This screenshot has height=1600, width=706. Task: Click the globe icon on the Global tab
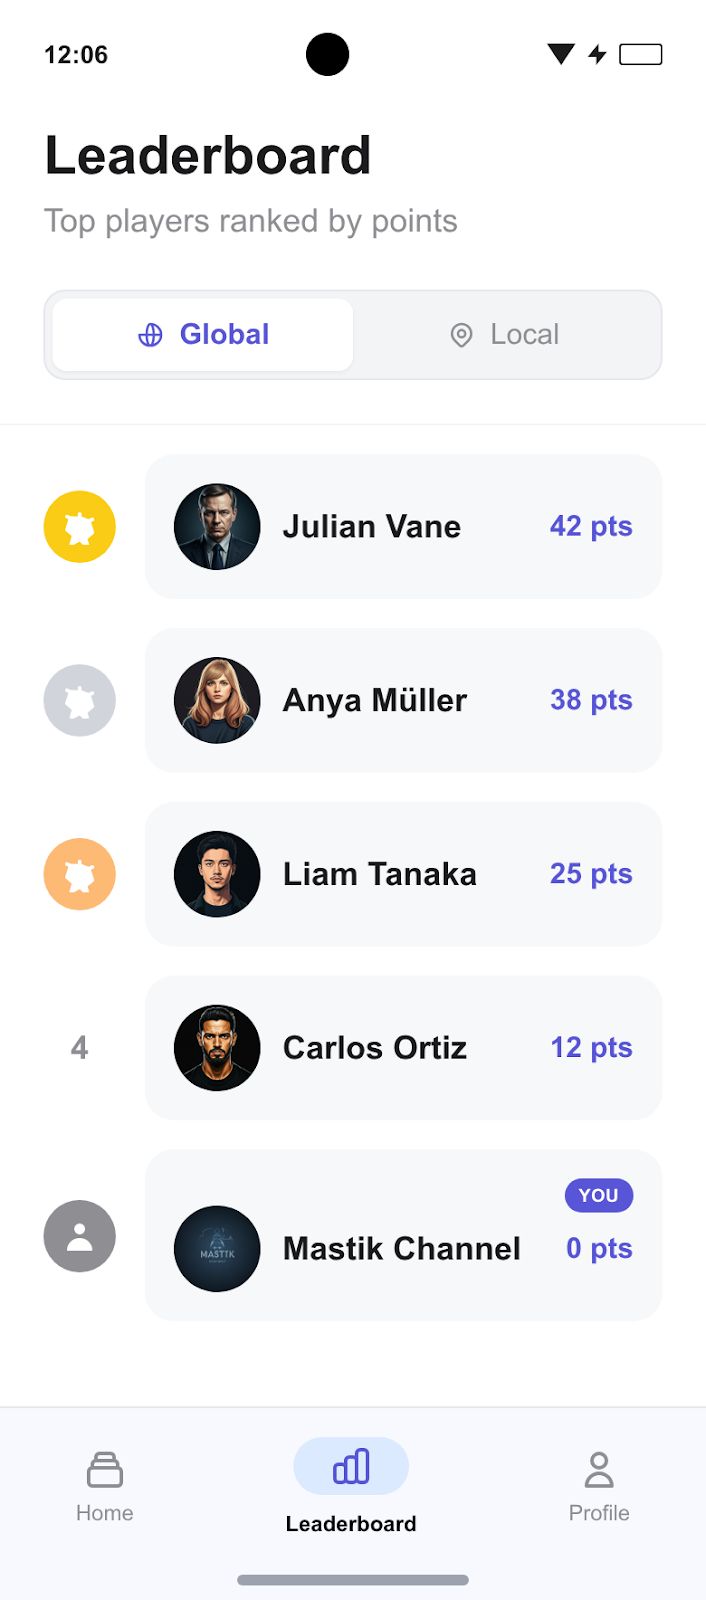click(x=150, y=335)
